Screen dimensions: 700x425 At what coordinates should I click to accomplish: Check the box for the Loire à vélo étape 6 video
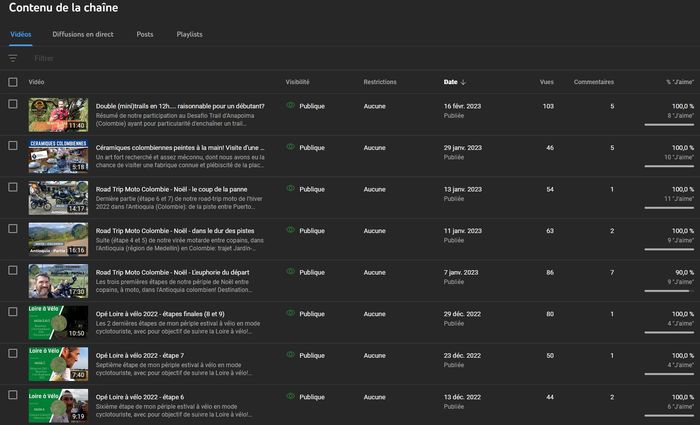point(13,395)
